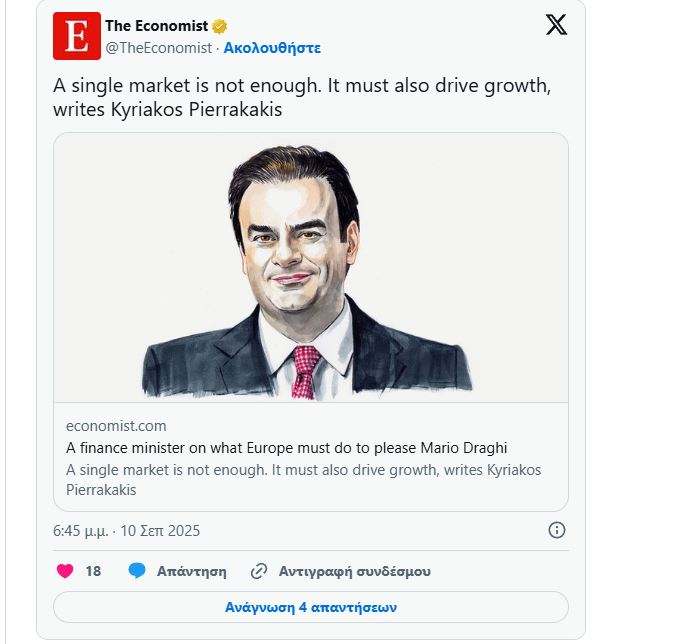
Task: Click the like count 18
Action: click(x=93, y=571)
